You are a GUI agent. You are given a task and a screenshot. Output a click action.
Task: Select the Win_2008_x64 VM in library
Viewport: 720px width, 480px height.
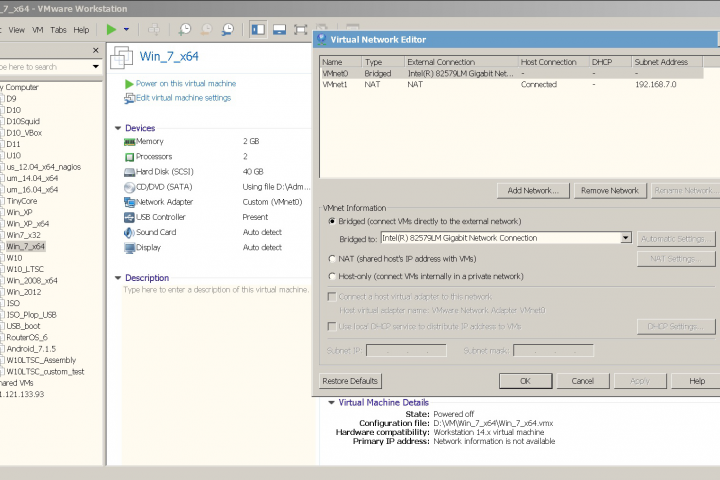[x=32, y=281]
